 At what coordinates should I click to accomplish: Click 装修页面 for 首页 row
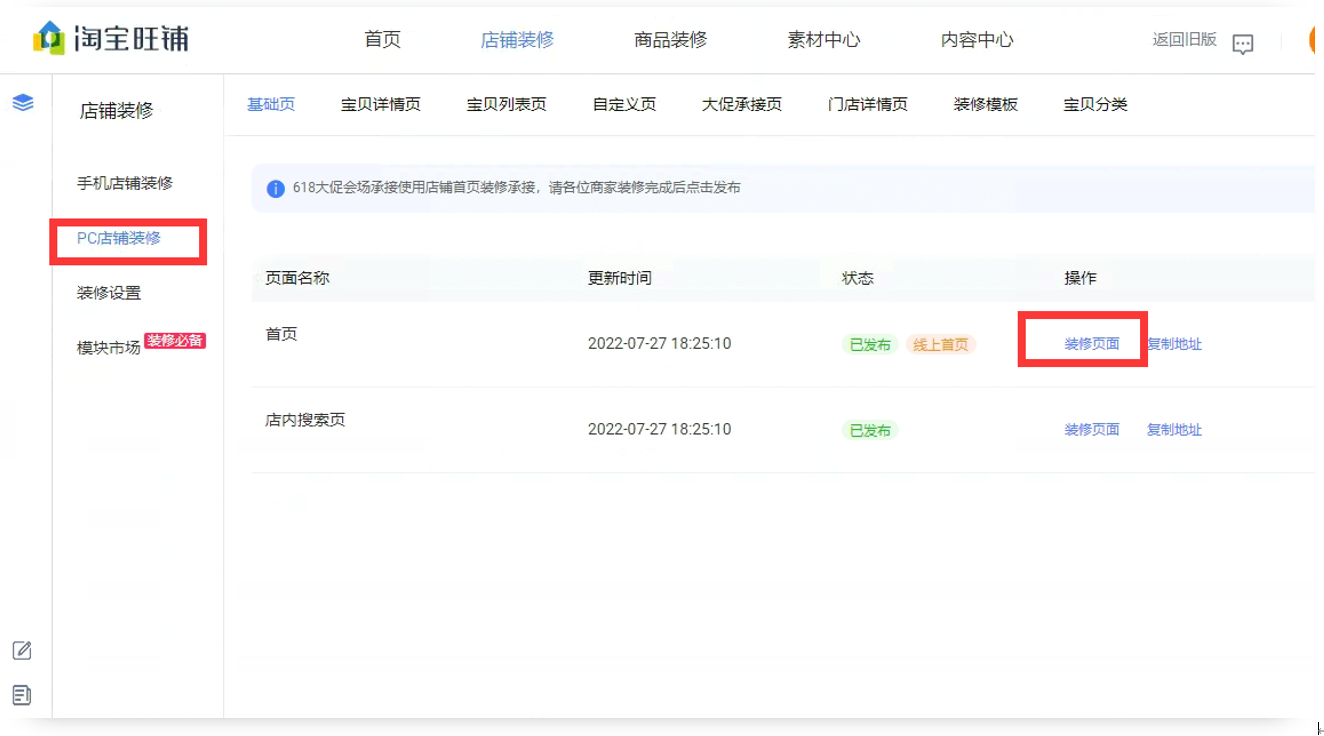point(1092,344)
